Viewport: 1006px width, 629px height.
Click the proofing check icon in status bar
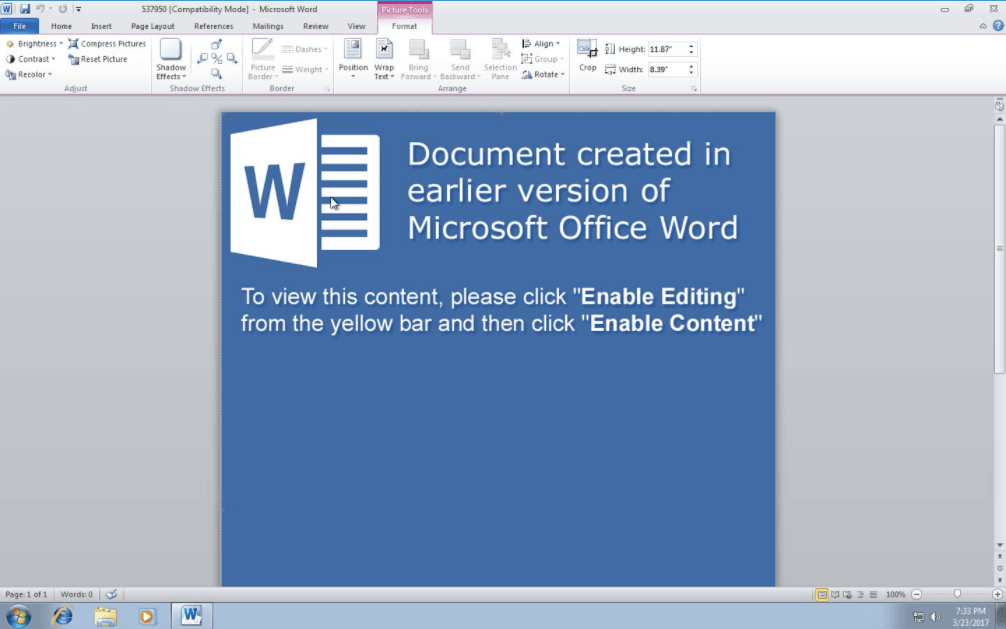(x=111, y=594)
